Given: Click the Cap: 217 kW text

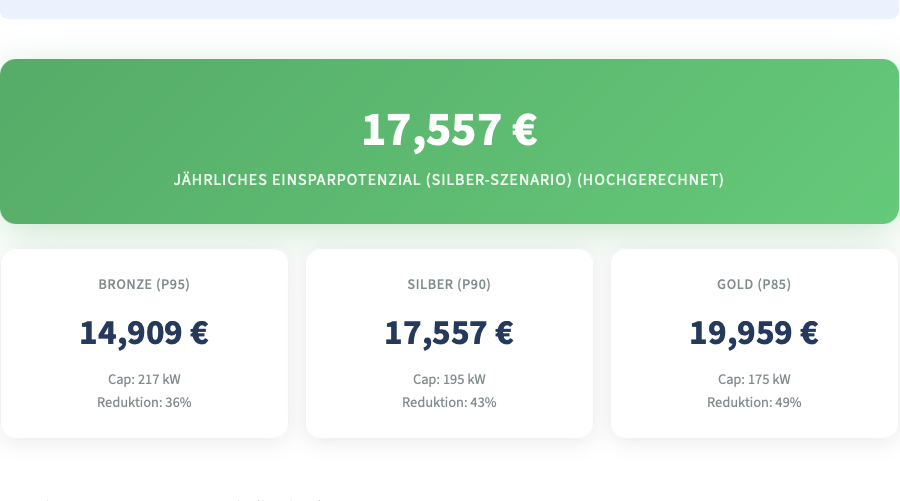Looking at the screenshot, I should point(144,379).
